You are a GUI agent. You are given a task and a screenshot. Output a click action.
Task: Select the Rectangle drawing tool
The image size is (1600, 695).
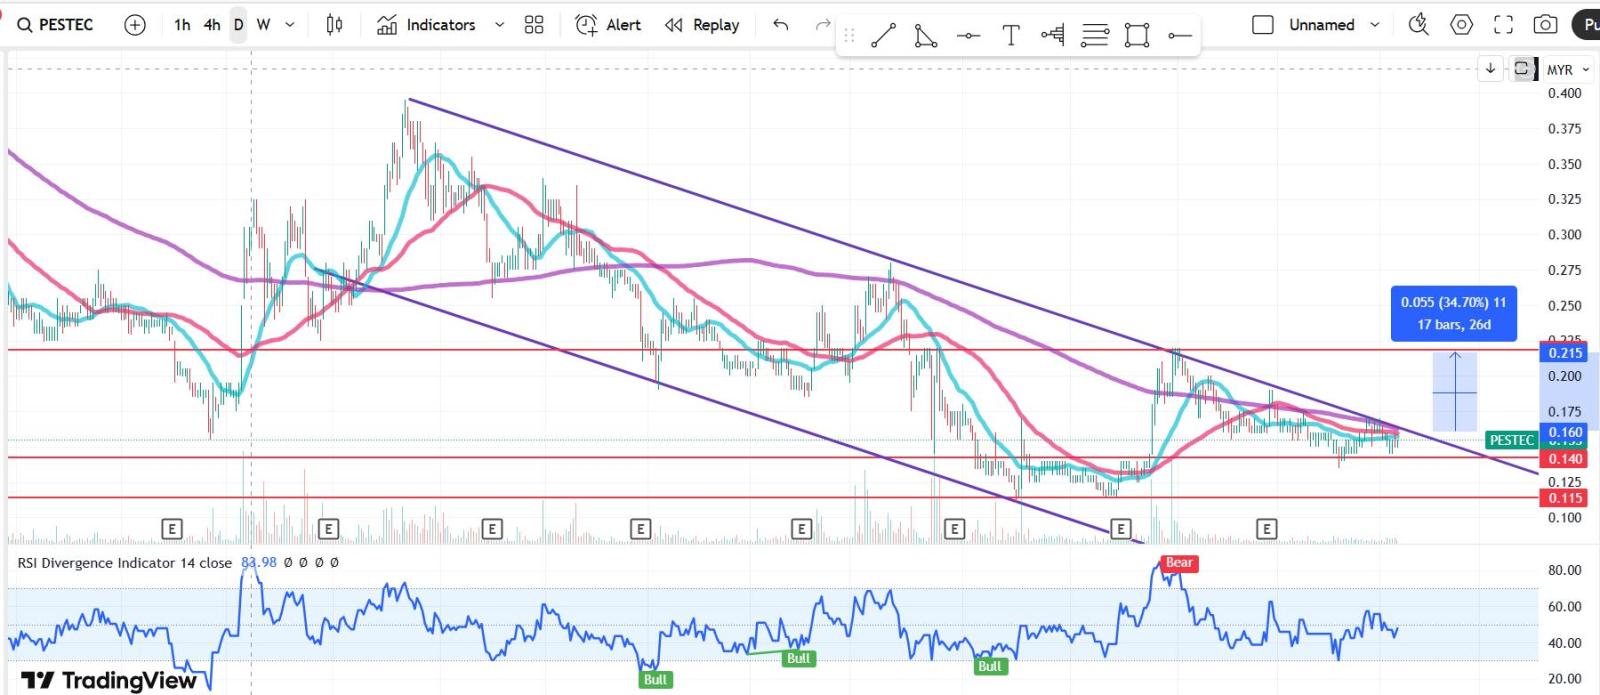1137,36
